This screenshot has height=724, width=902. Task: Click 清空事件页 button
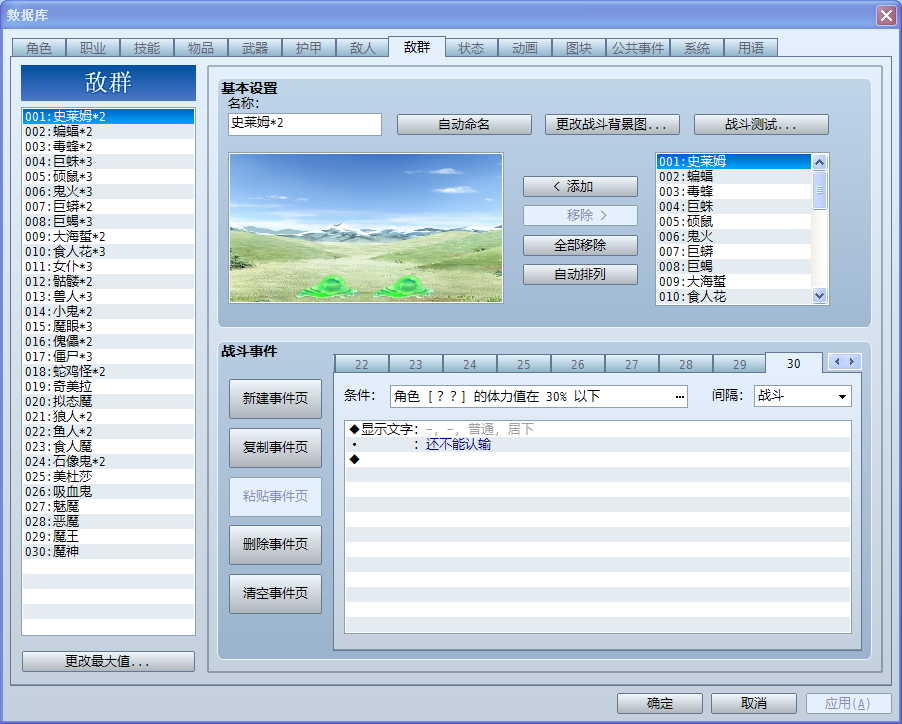(x=275, y=593)
